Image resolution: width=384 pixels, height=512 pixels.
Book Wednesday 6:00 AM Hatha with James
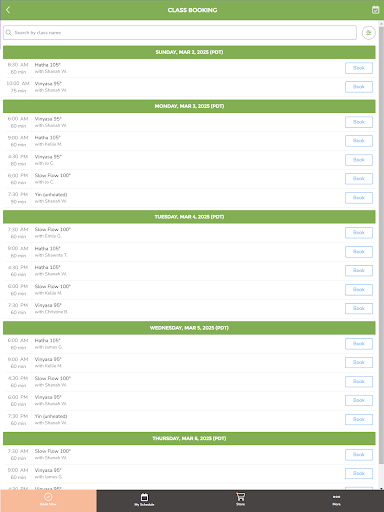(359, 344)
